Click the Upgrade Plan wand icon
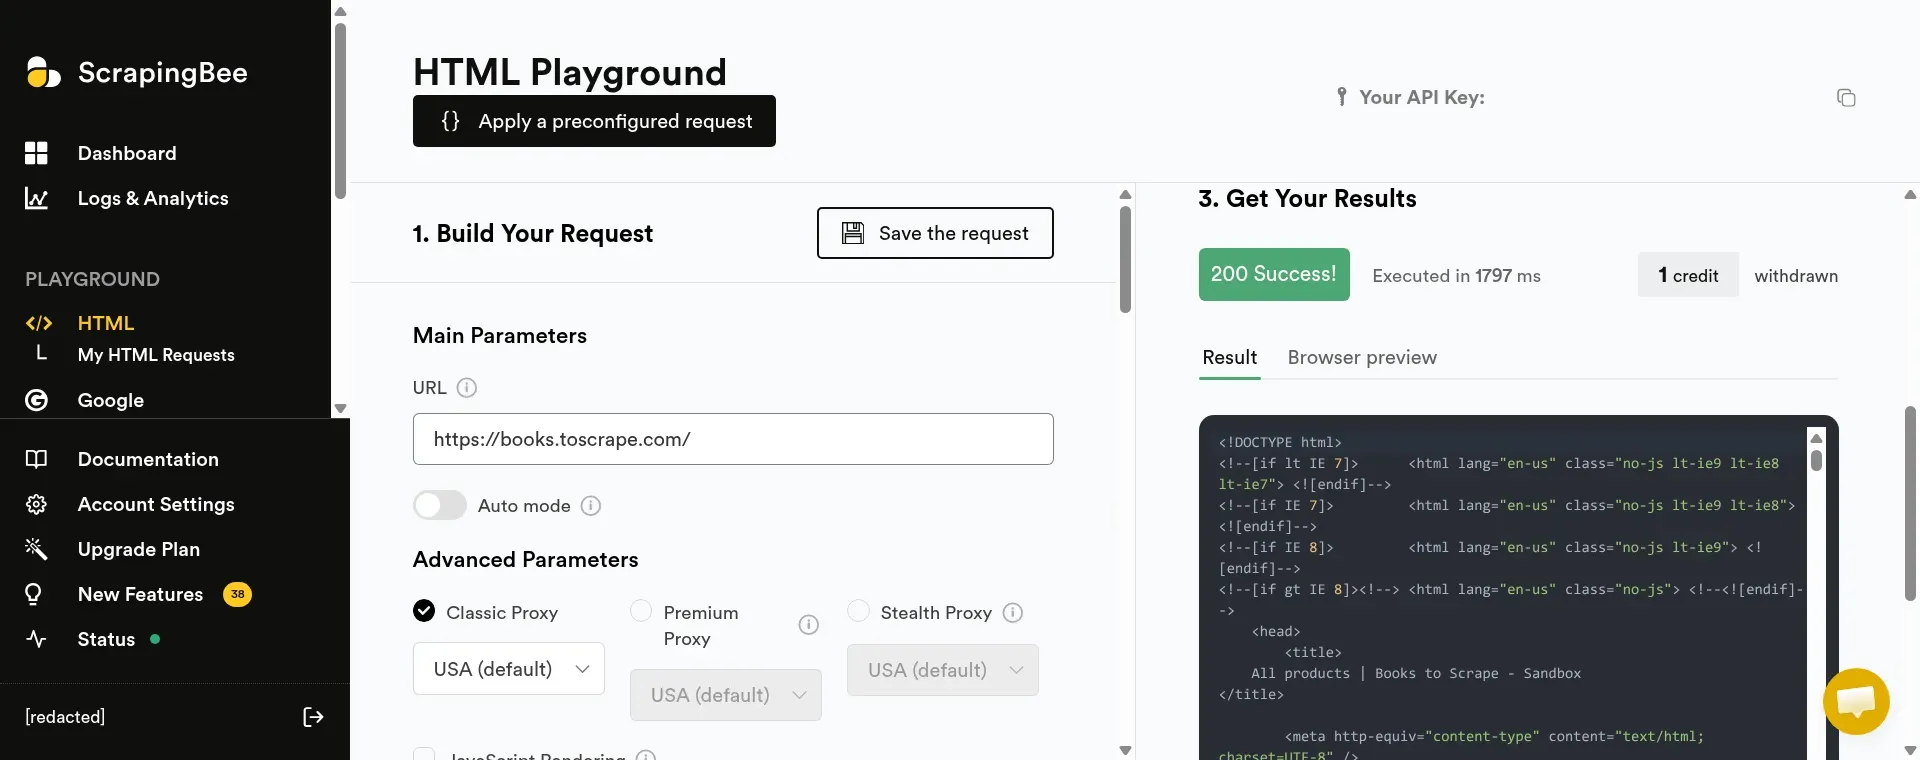Screen dimensions: 1920x760 (x=36, y=549)
